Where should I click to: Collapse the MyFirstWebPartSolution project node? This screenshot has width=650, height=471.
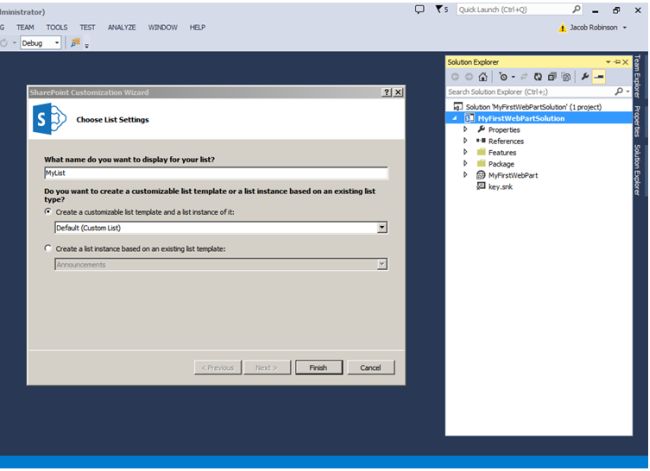pyautogui.click(x=455, y=119)
